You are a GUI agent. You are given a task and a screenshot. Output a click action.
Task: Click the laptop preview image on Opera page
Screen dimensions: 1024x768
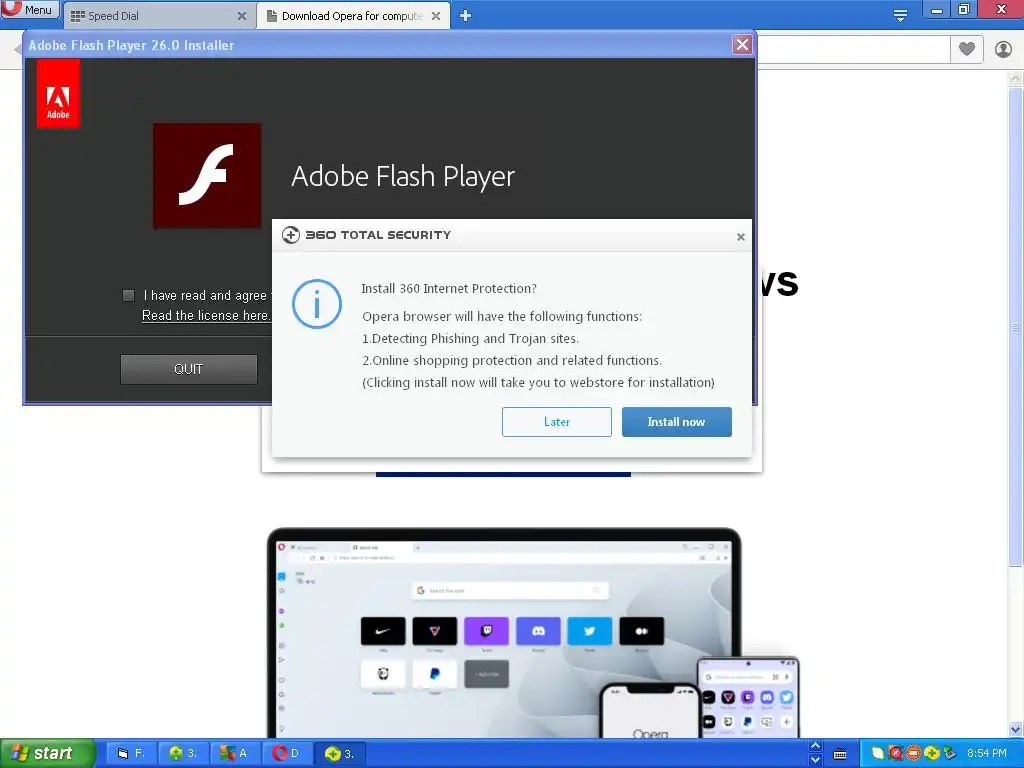coord(504,632)
